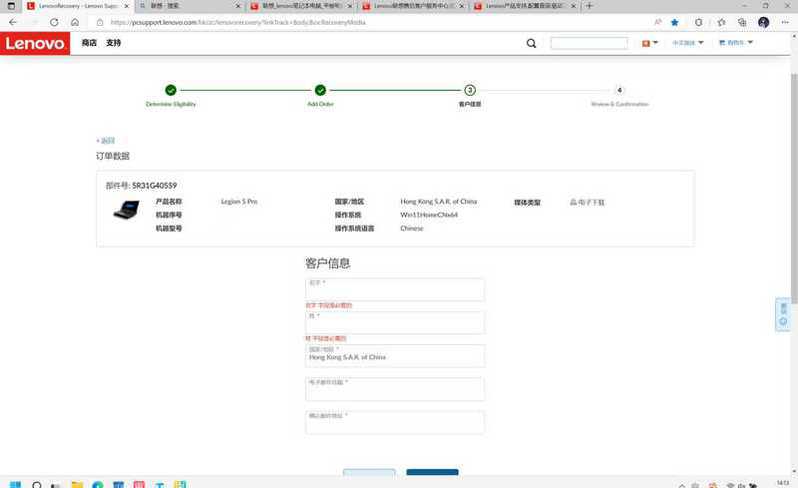
Task: Click the browser extensions icon
Action: 698,22
